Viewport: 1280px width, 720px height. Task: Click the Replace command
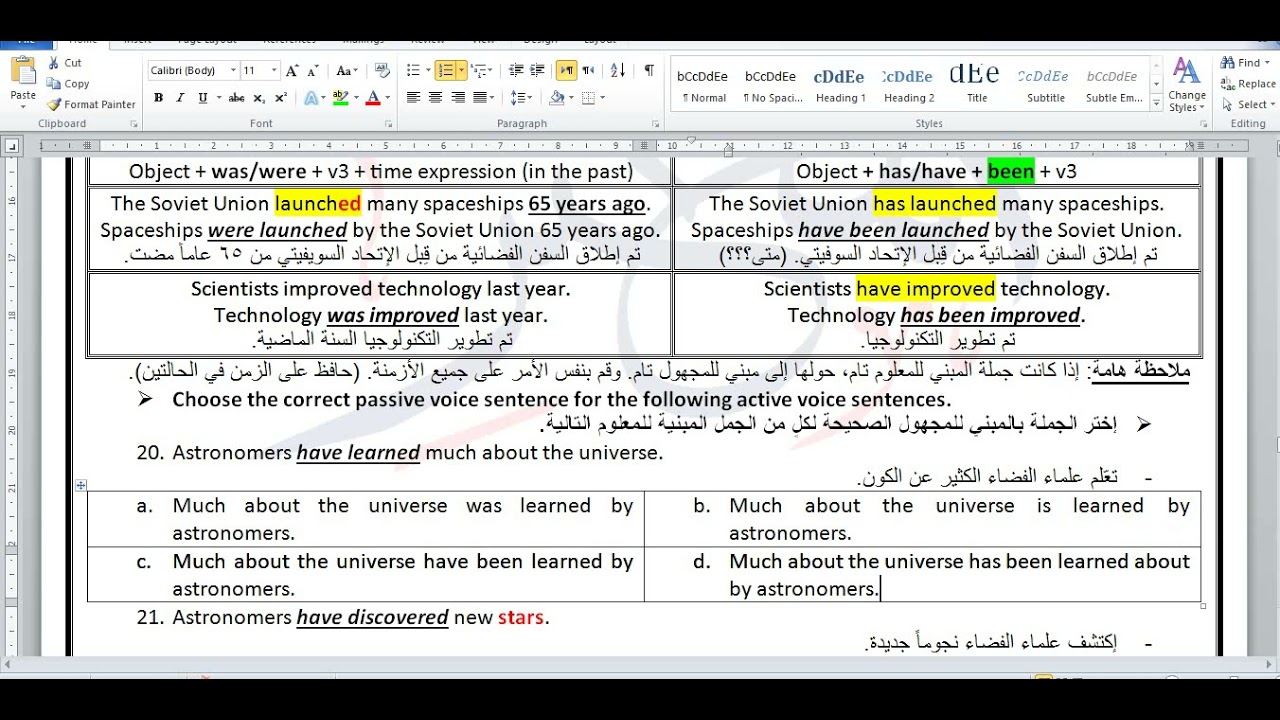(1248, 84)
